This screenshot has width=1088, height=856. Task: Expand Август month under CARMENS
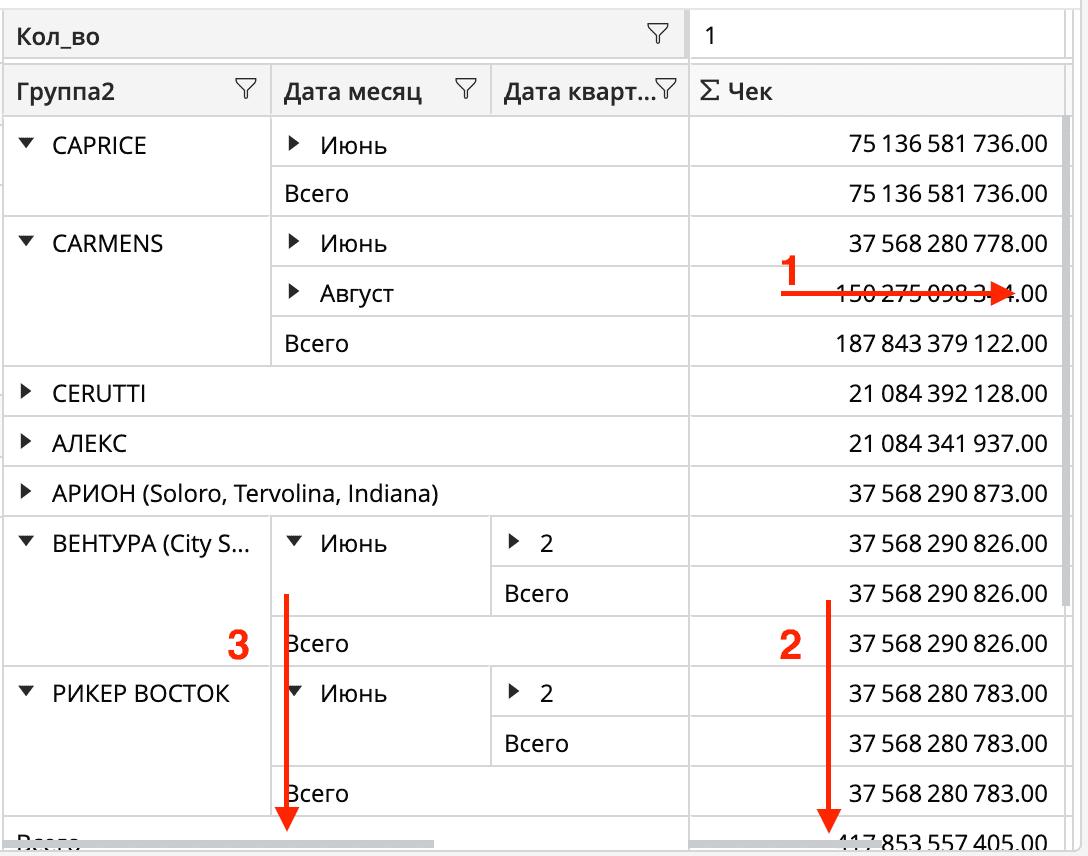[x=294, y=293]
